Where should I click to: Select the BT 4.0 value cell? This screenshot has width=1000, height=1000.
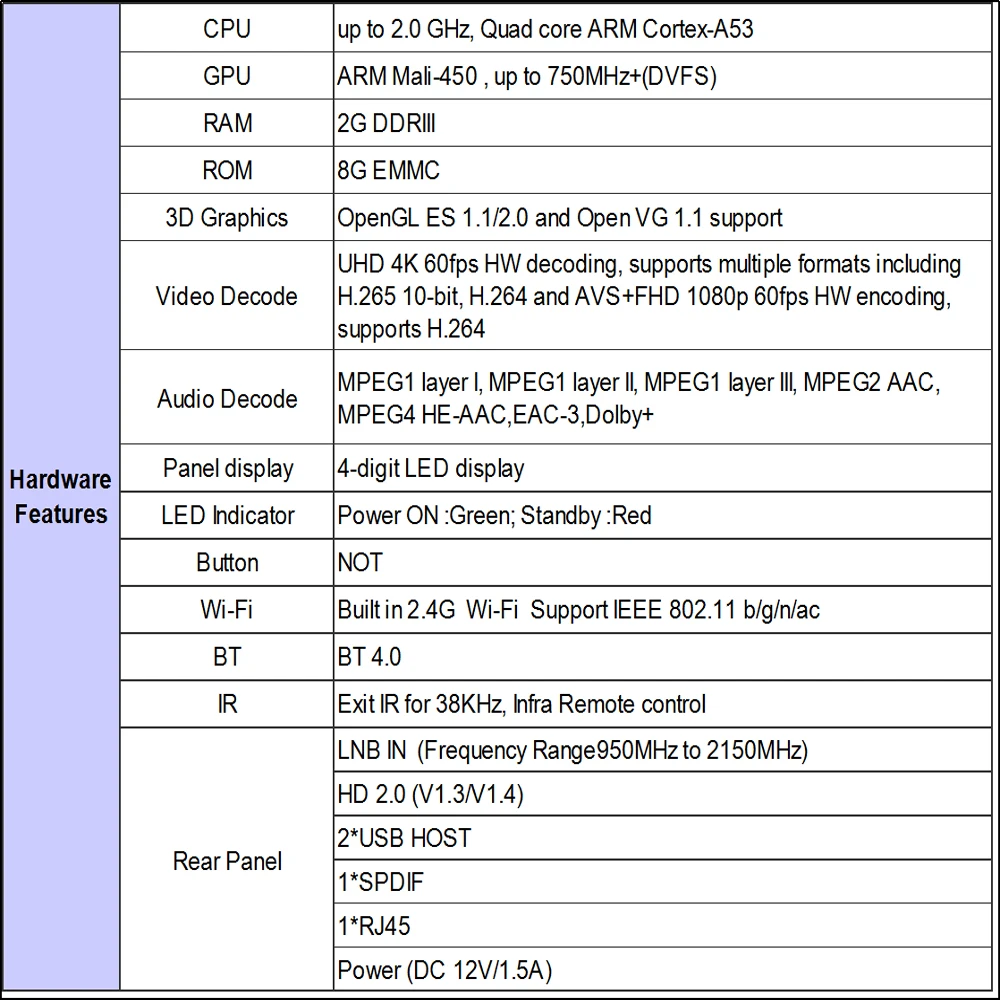tap(662, 657)
